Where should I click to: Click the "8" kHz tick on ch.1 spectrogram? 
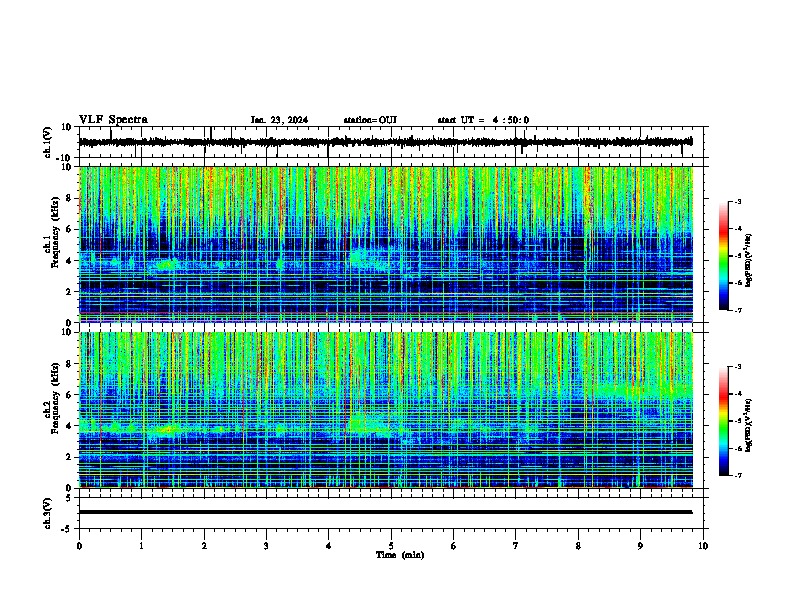coord(69,198)
